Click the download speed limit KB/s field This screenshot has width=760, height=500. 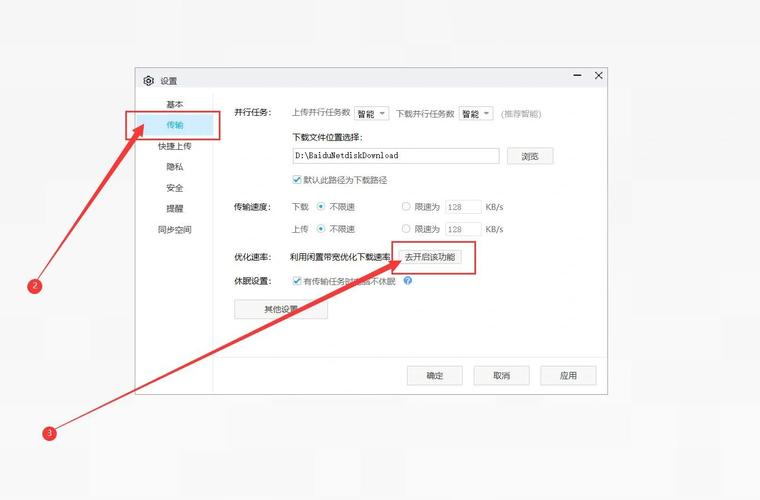pyautogui.click(x=463, y=207)
